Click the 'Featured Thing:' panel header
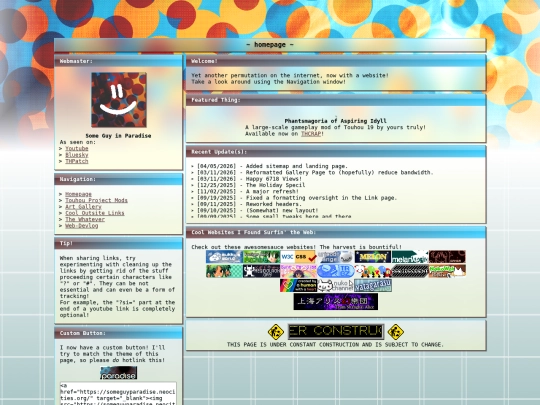 point(336,100)
